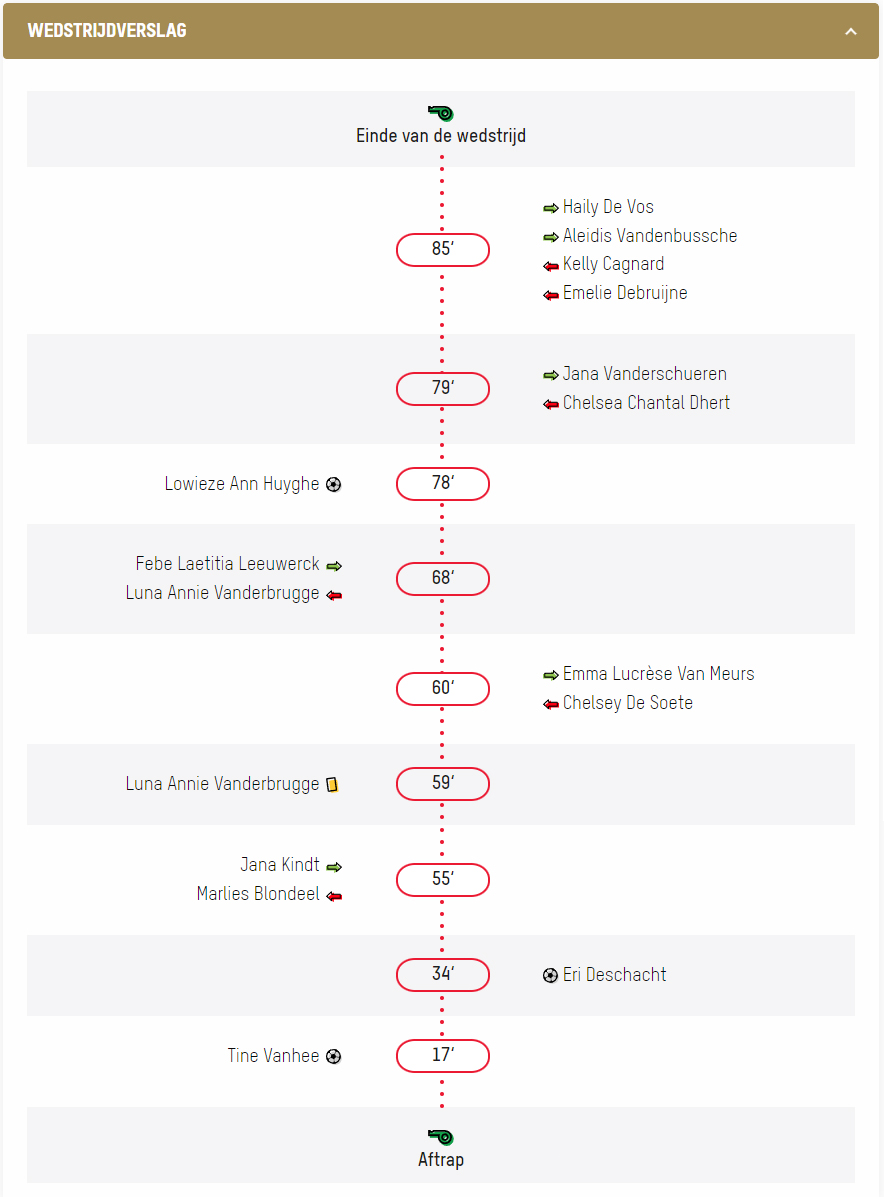Click the whistle icon above Einde van de wedstrijd
The width and height of the screenshot is (884, 1197).
click(440, 113)
